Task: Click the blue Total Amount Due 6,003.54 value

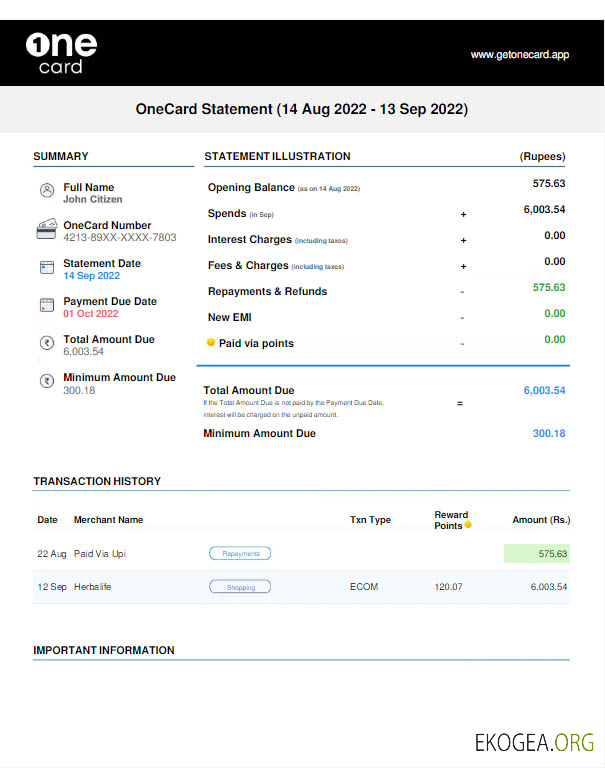Action: click(x=544, y=391)
